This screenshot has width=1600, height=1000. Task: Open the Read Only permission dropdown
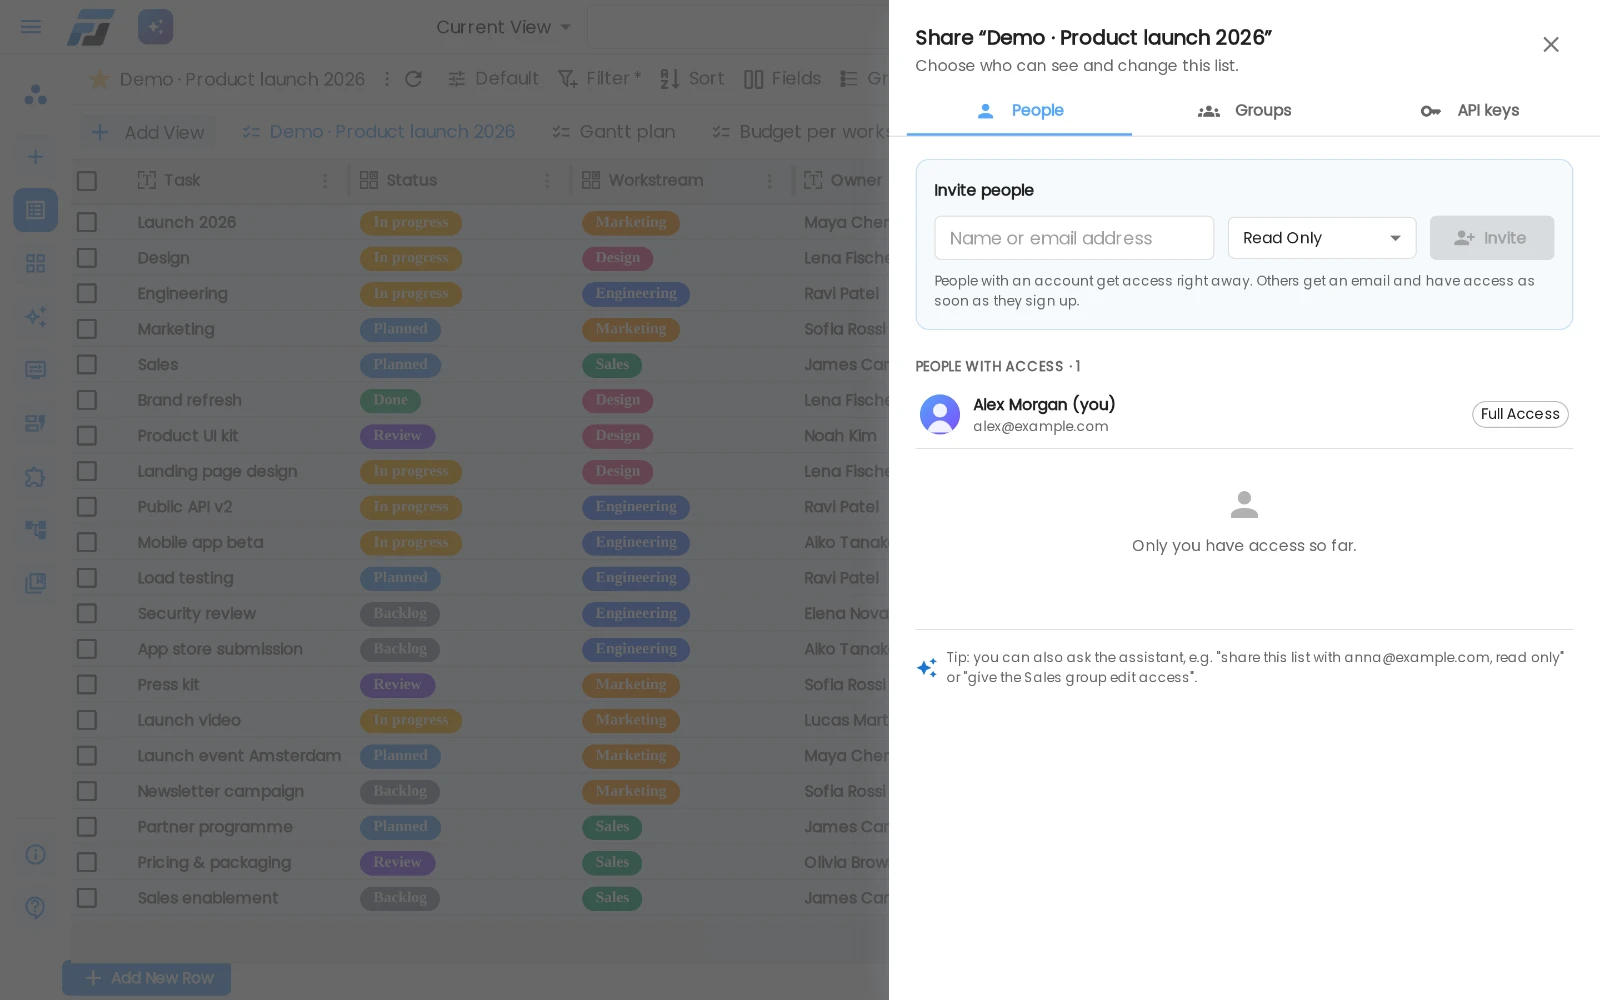[x=1322, y=238]
